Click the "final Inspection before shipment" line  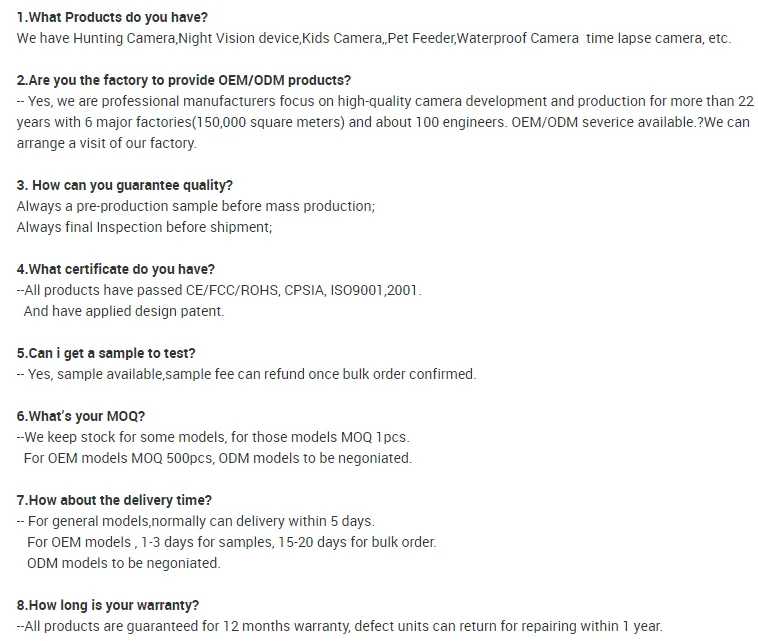144,227
